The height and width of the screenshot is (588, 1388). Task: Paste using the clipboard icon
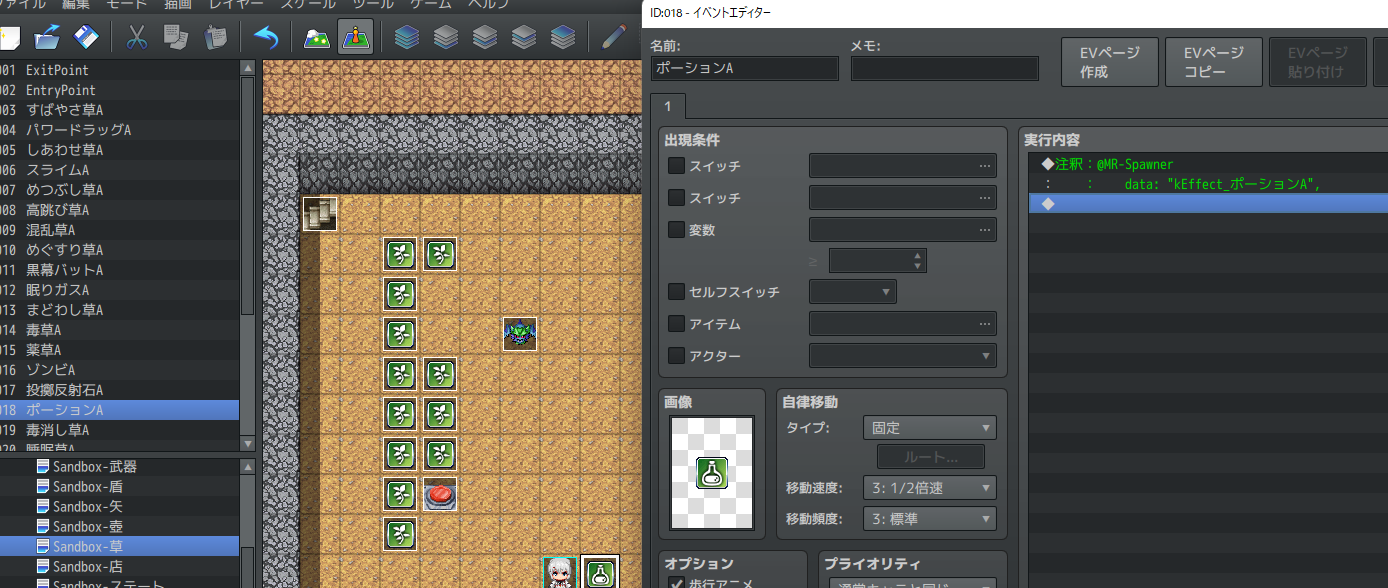[x=215, y=37]
